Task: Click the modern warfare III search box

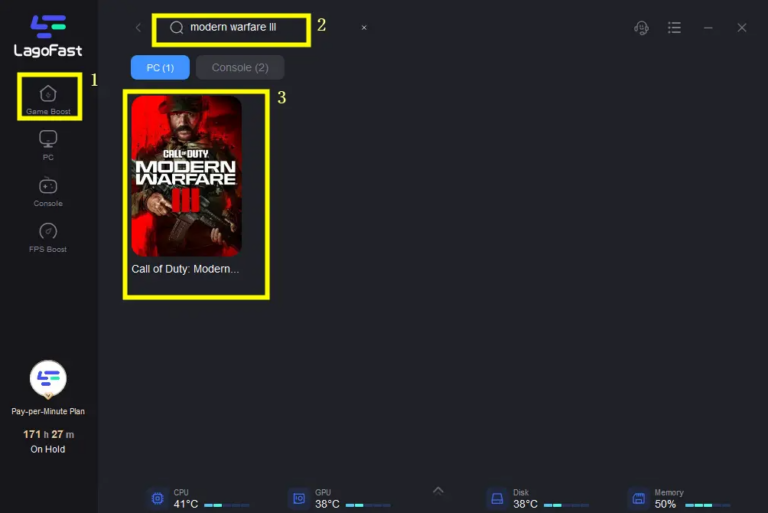Action: click(240, 28)
